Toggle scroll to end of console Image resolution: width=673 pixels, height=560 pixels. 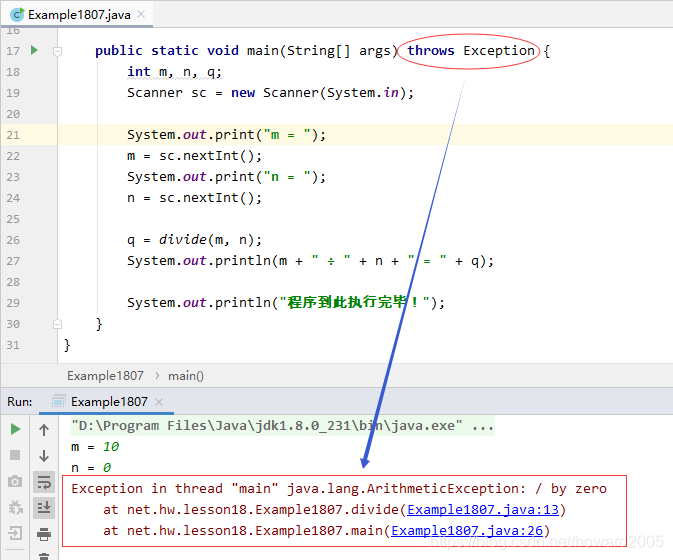[44, 508]
